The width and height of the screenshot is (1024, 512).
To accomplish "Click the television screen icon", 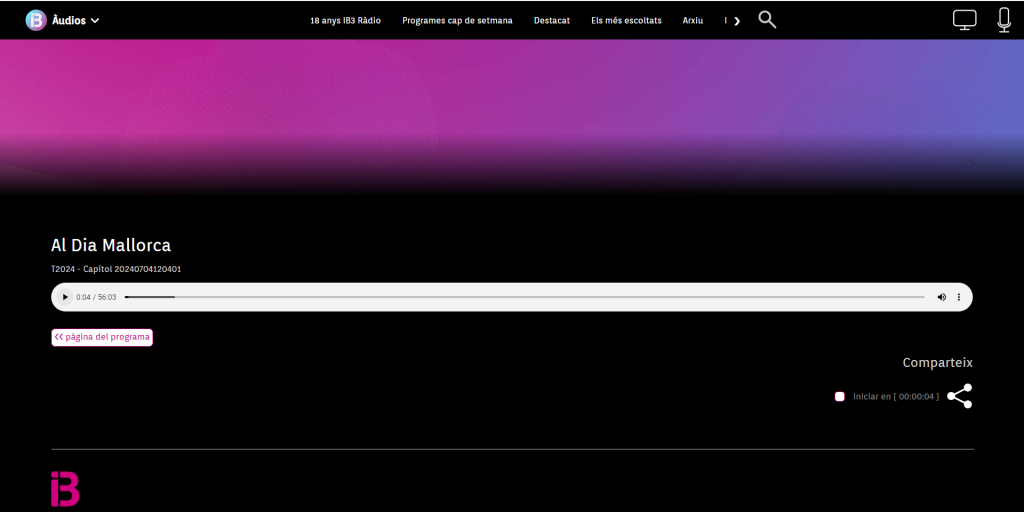I will pos(964,20).
